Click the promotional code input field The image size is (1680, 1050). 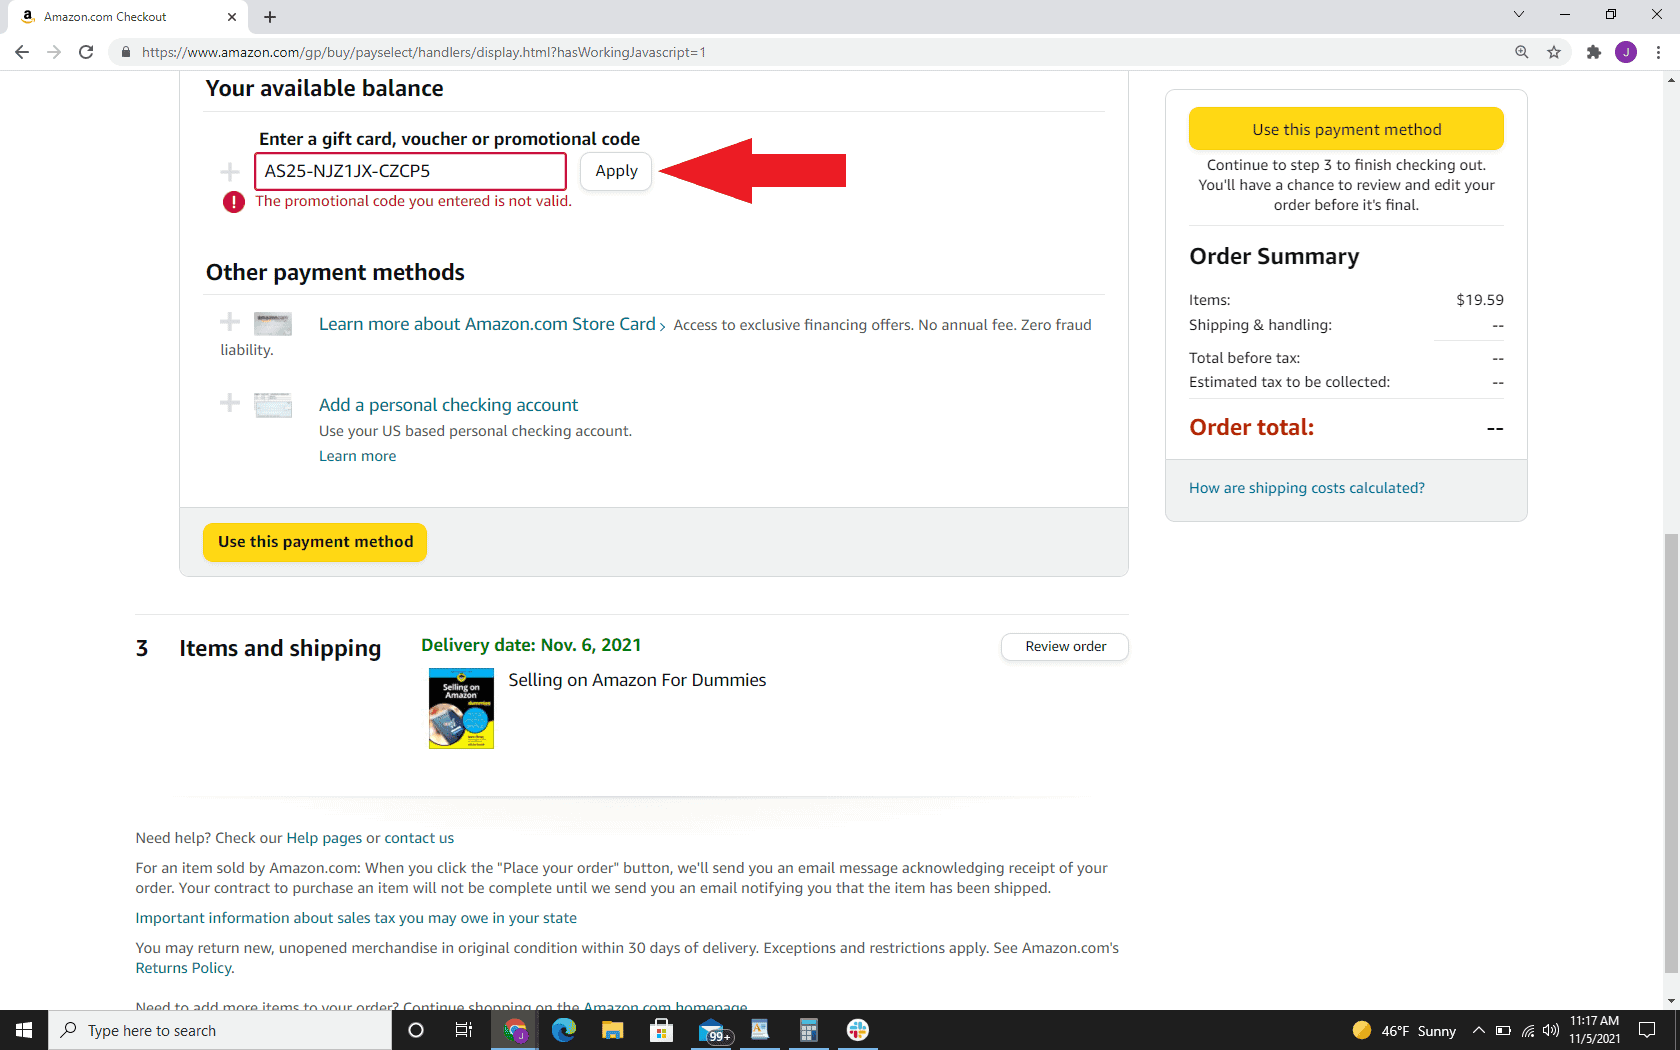(x=410, y=171)
